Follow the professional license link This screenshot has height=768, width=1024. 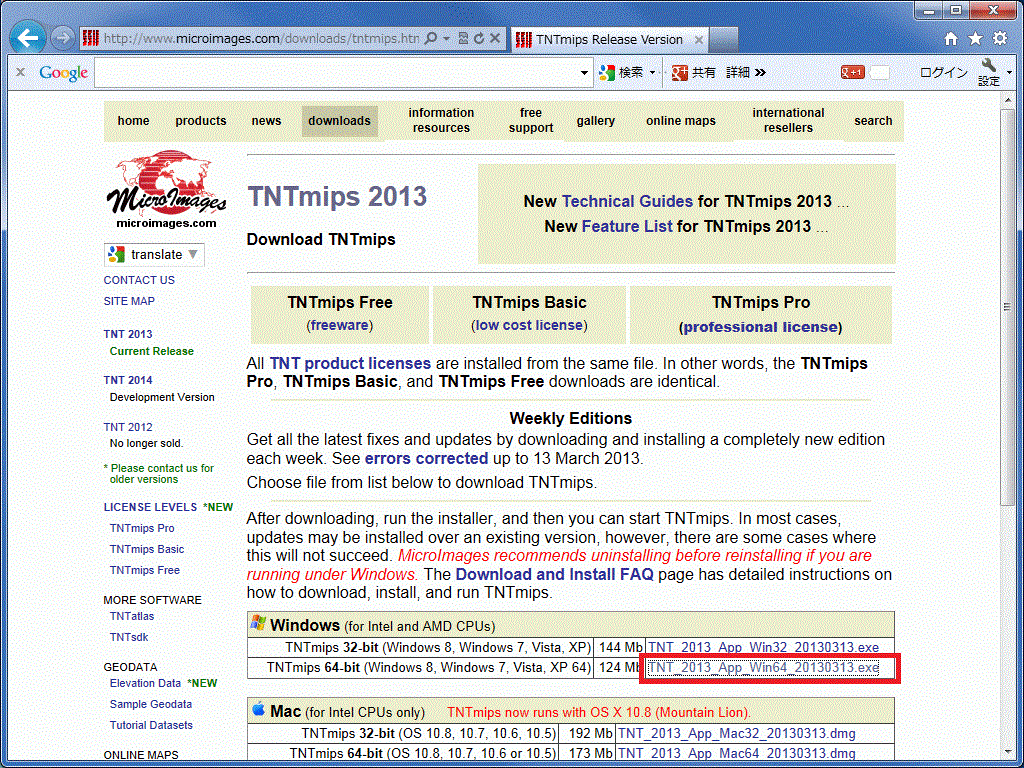(x=761, y=327)
